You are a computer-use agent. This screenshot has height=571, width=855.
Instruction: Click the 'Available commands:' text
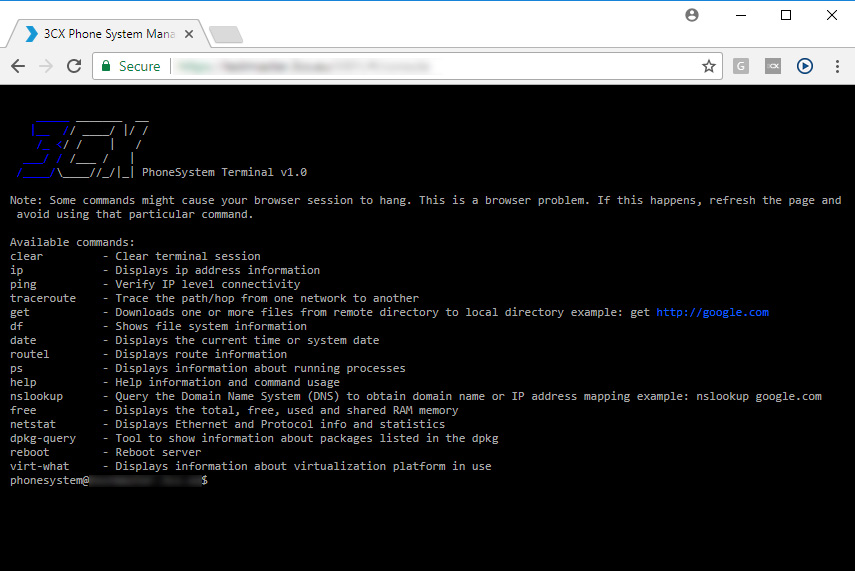(72, 242)
